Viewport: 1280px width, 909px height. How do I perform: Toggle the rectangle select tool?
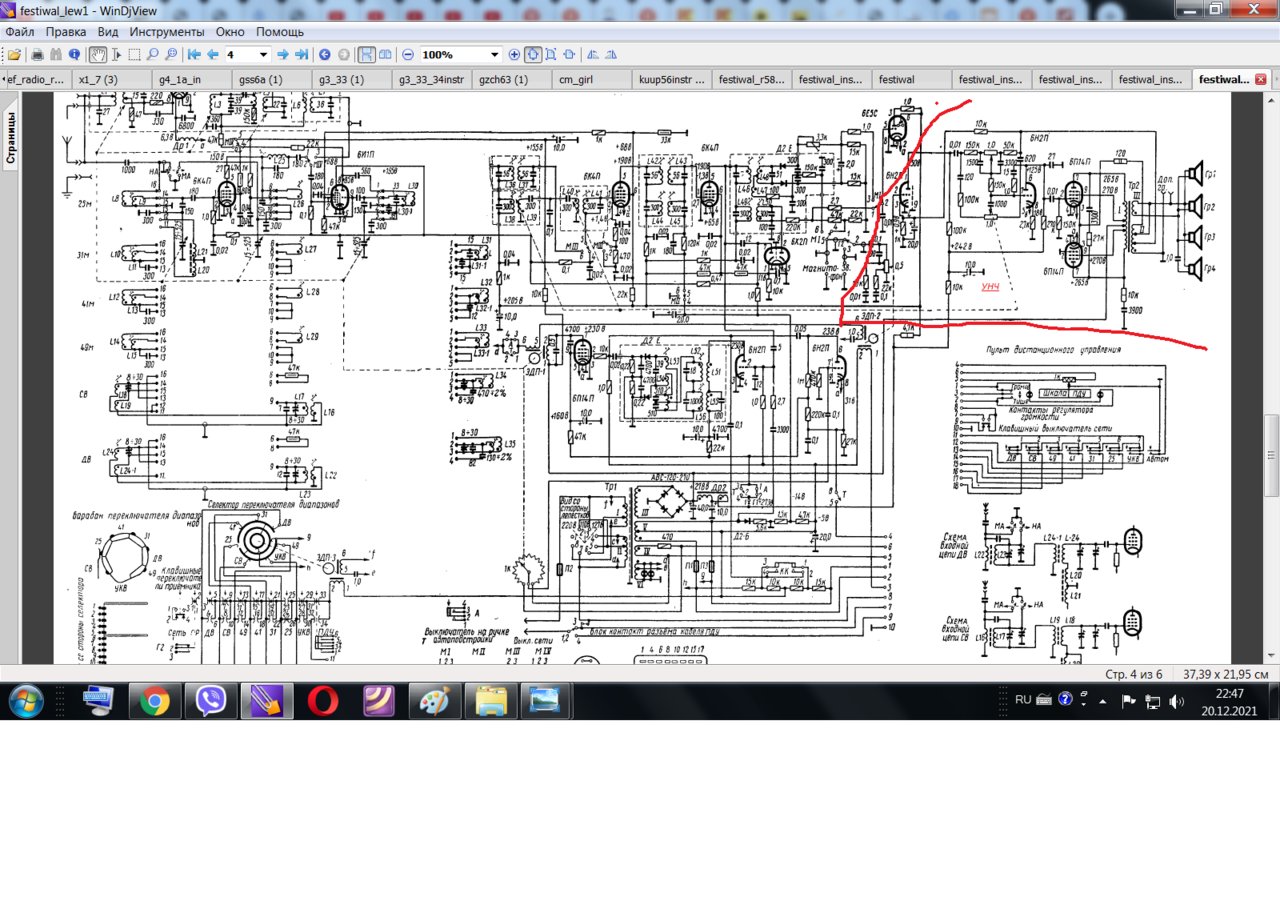134,55
